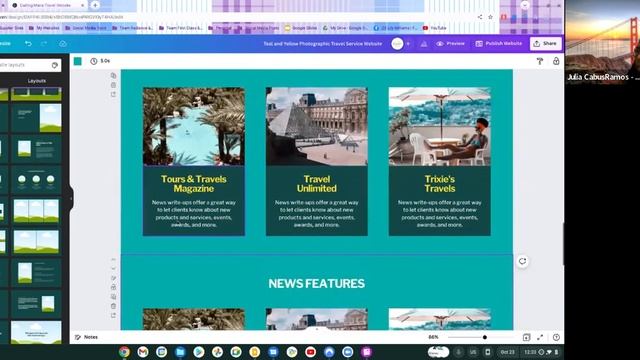Screen dimensions: 640x360
Task: Click the user avatar in header
Action: point(397,44)
